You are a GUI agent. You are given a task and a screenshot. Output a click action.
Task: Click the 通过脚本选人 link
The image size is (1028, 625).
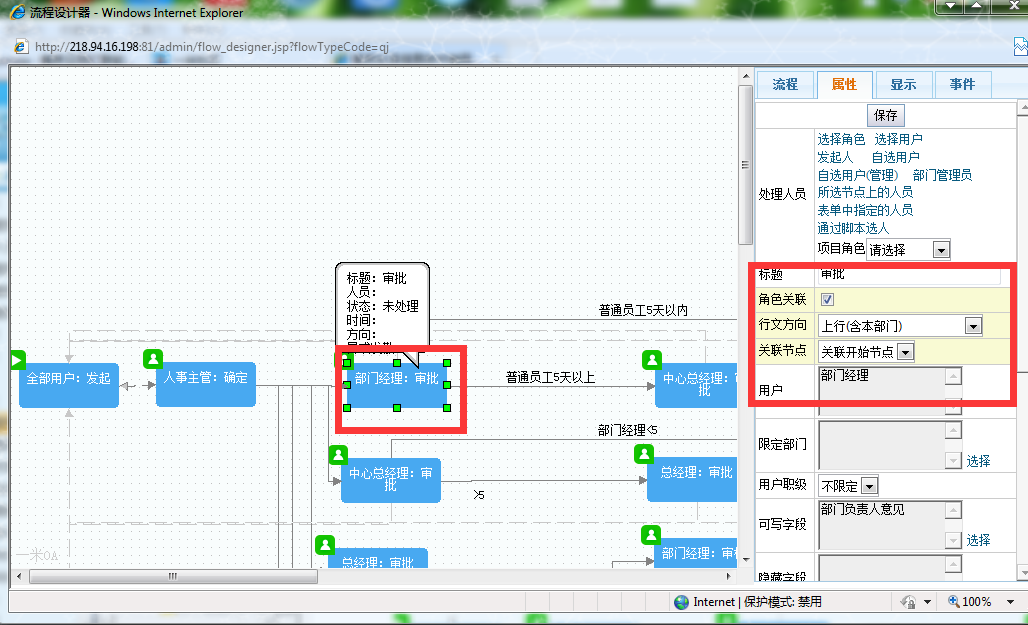click(x=853, y=228)
